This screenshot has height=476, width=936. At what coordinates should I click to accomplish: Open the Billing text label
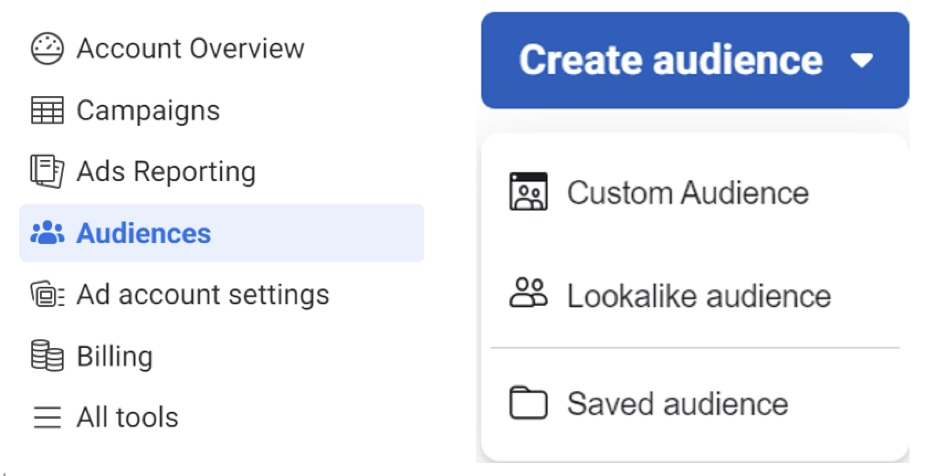[x=115, y=357]
